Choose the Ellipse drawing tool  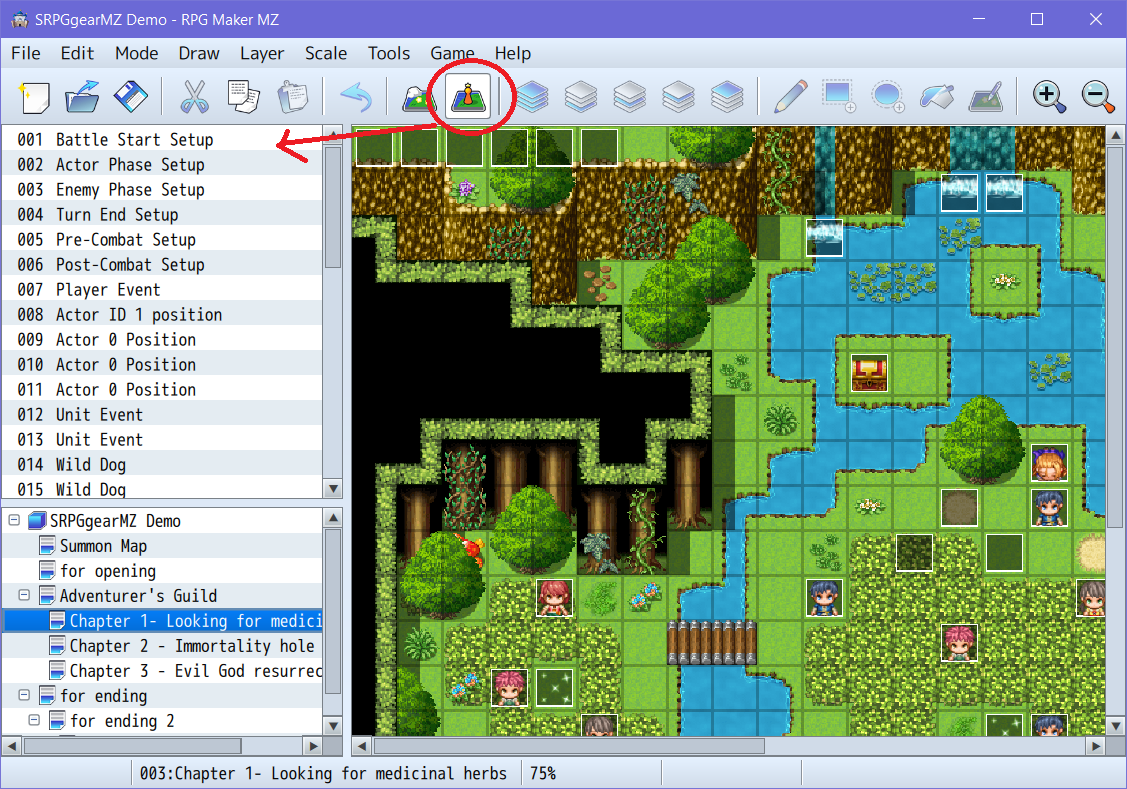[x=888, y=96]
